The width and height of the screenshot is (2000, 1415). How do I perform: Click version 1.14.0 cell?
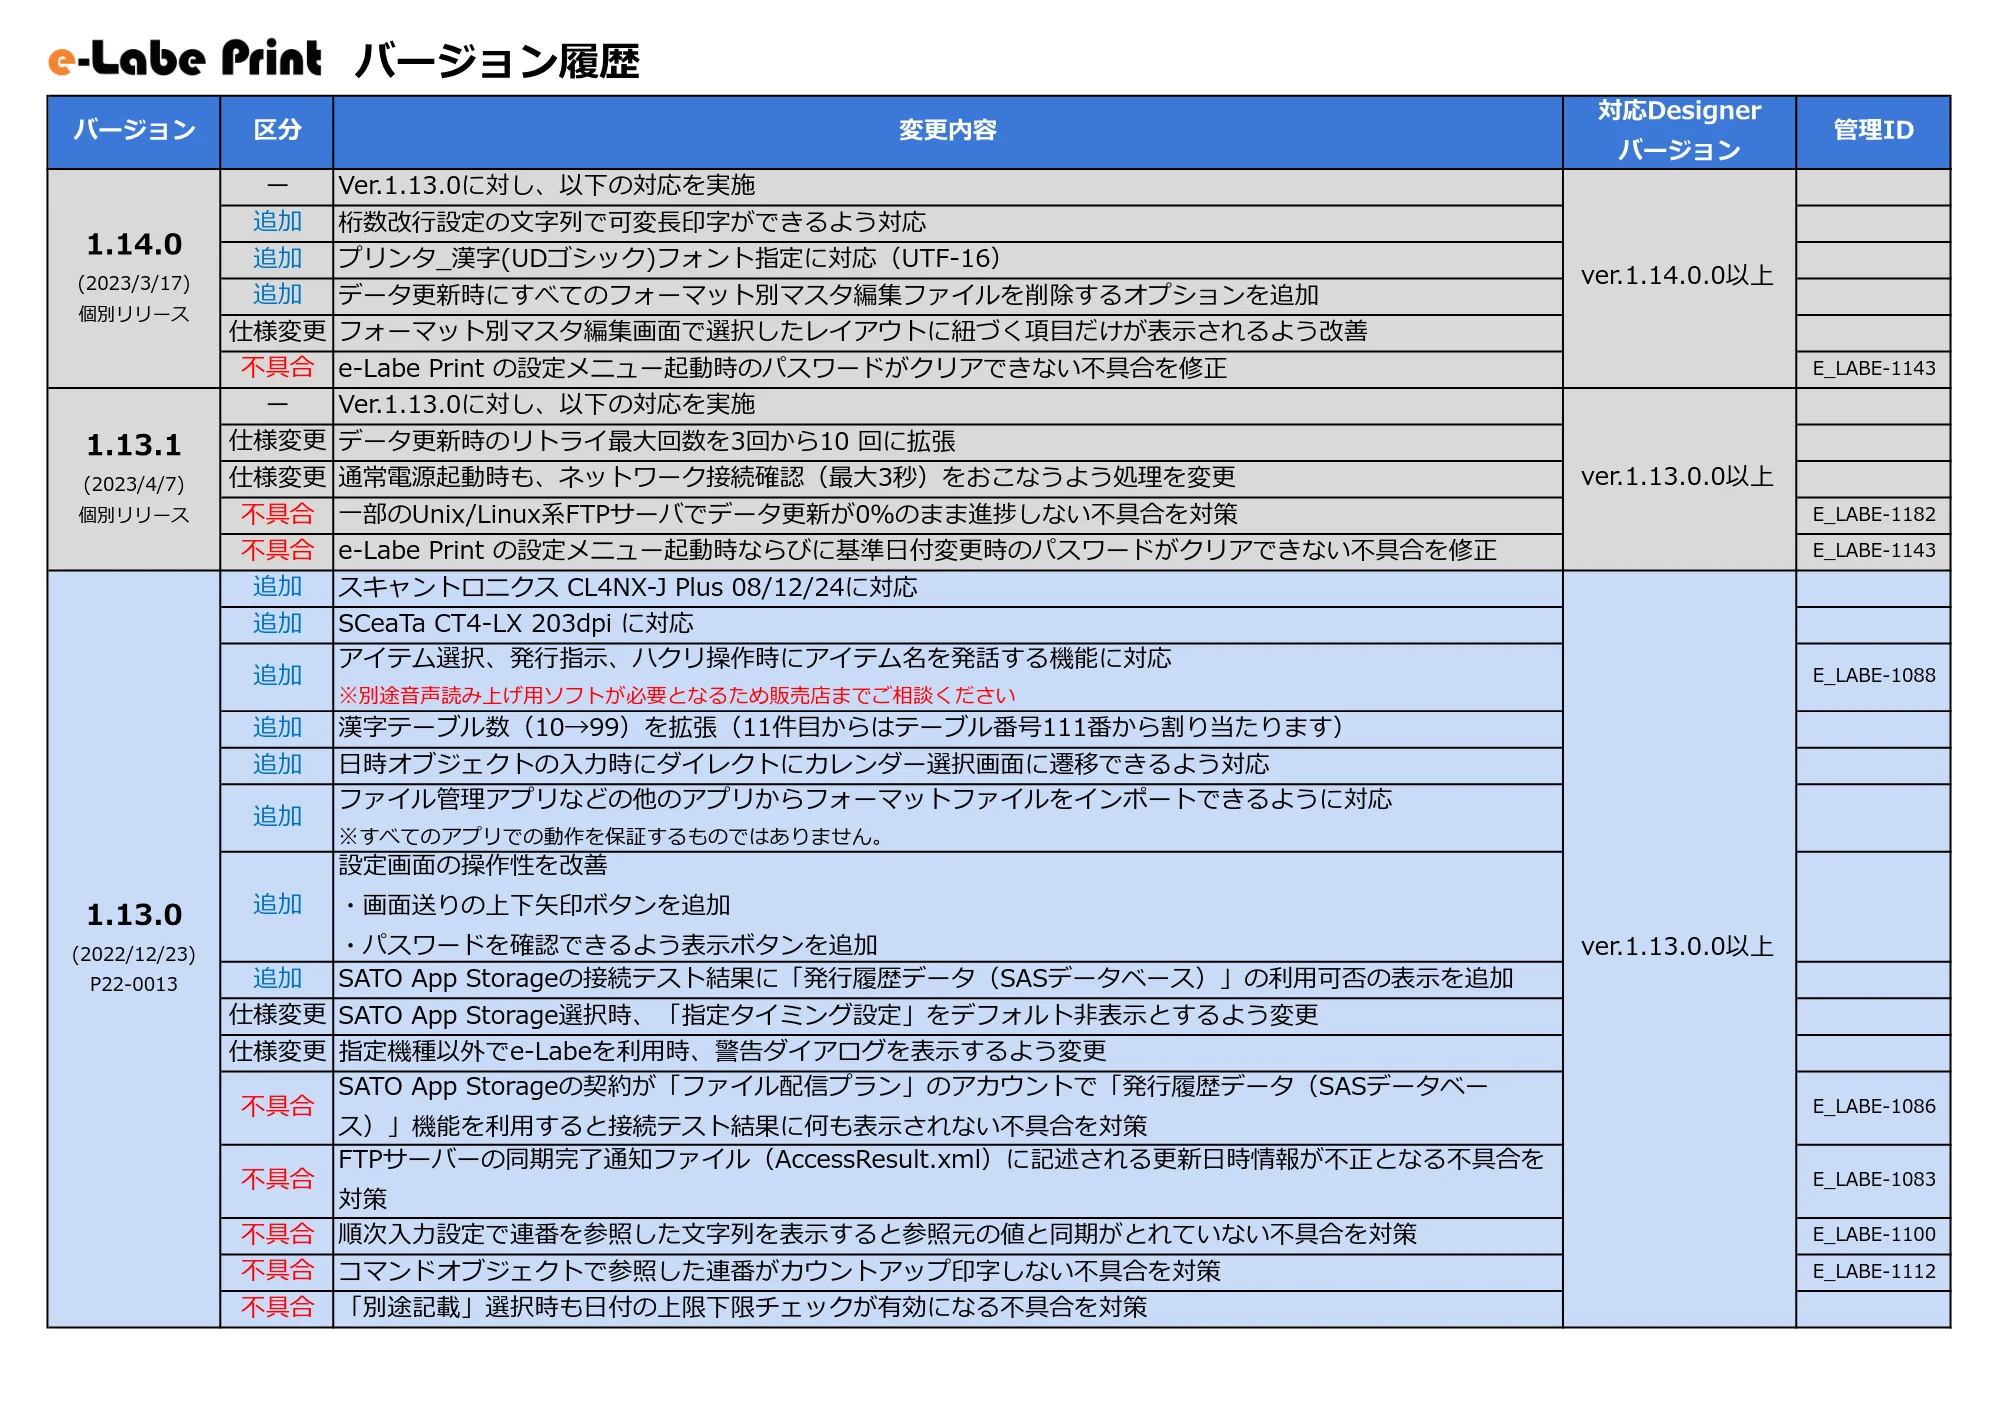click(x=134, y=278)
